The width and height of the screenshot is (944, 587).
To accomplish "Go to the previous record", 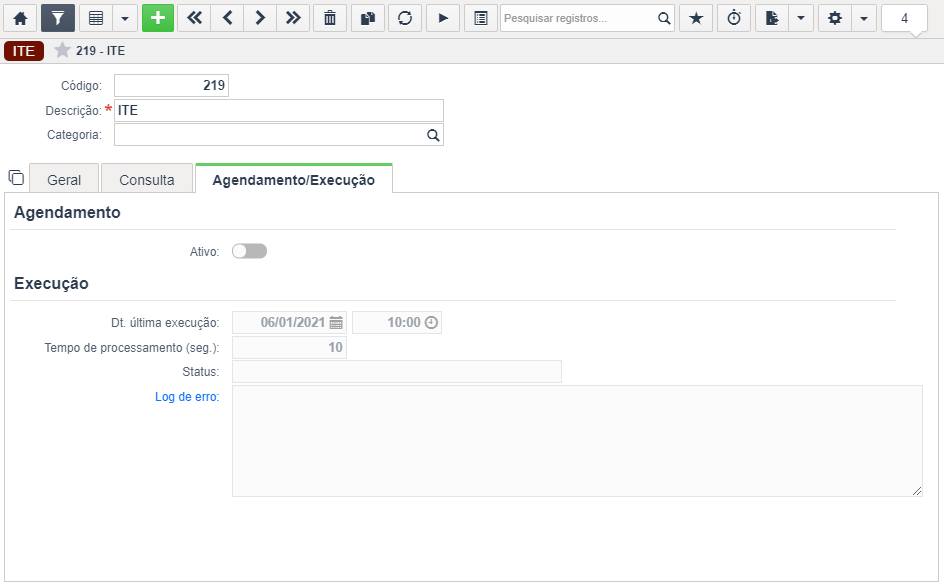I will [x=227, y=18].
